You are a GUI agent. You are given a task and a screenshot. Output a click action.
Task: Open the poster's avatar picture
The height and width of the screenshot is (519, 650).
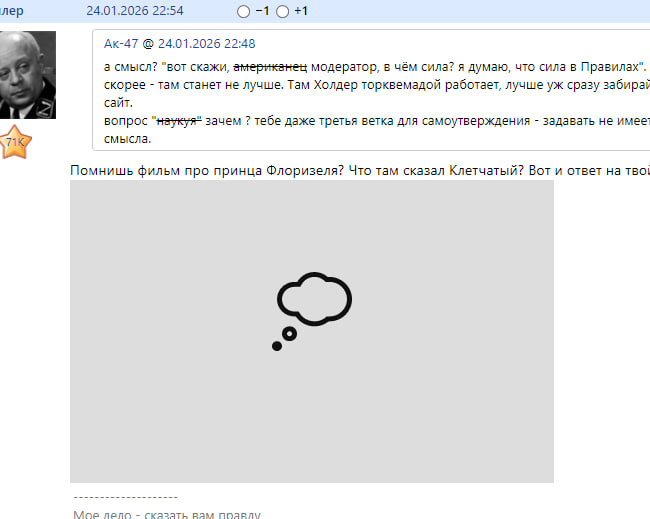point(28,75)
